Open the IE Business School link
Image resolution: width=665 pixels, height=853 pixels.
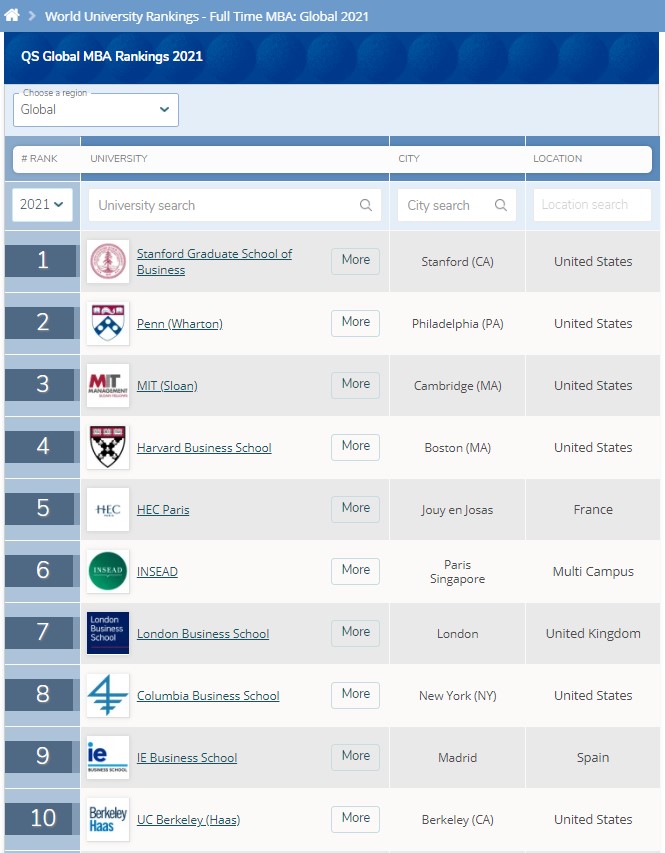click(x=187, y=758)
